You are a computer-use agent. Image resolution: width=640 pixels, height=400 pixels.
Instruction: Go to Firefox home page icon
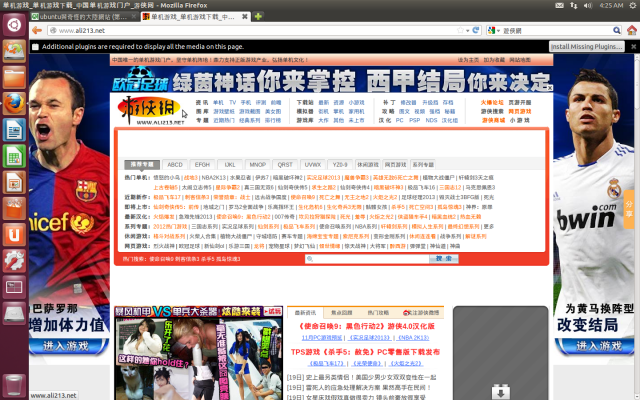point(631,30)
